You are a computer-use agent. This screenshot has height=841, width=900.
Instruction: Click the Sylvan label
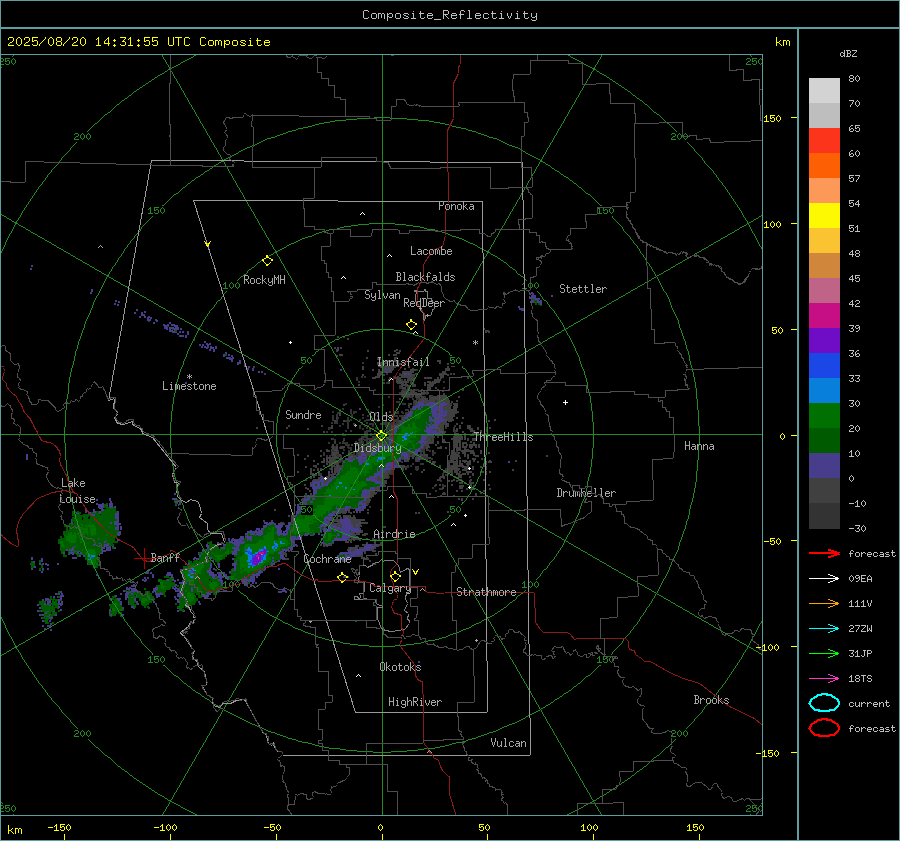coord(382,295)
